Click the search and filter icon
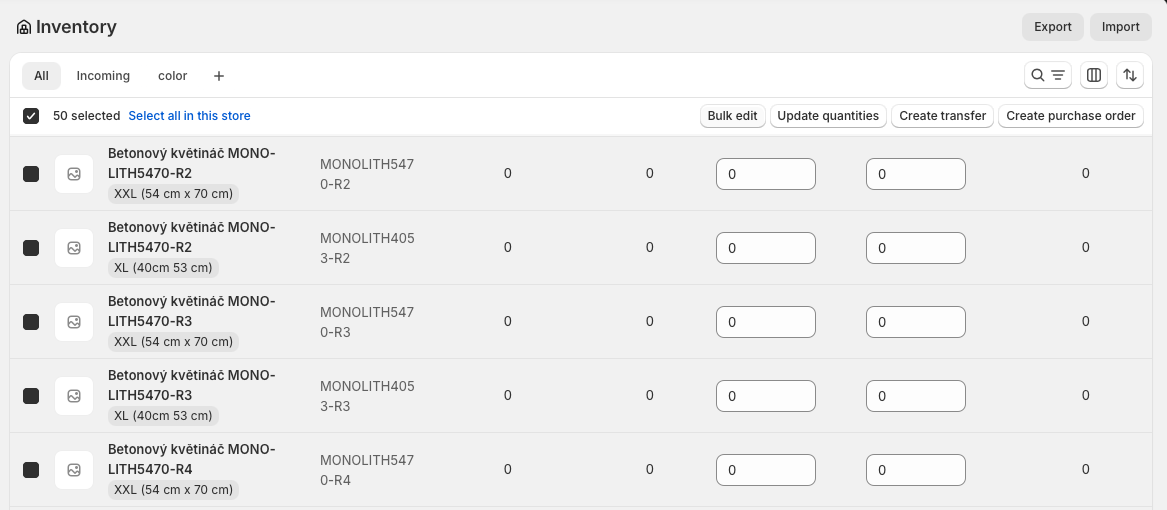 click(1048, 75)
